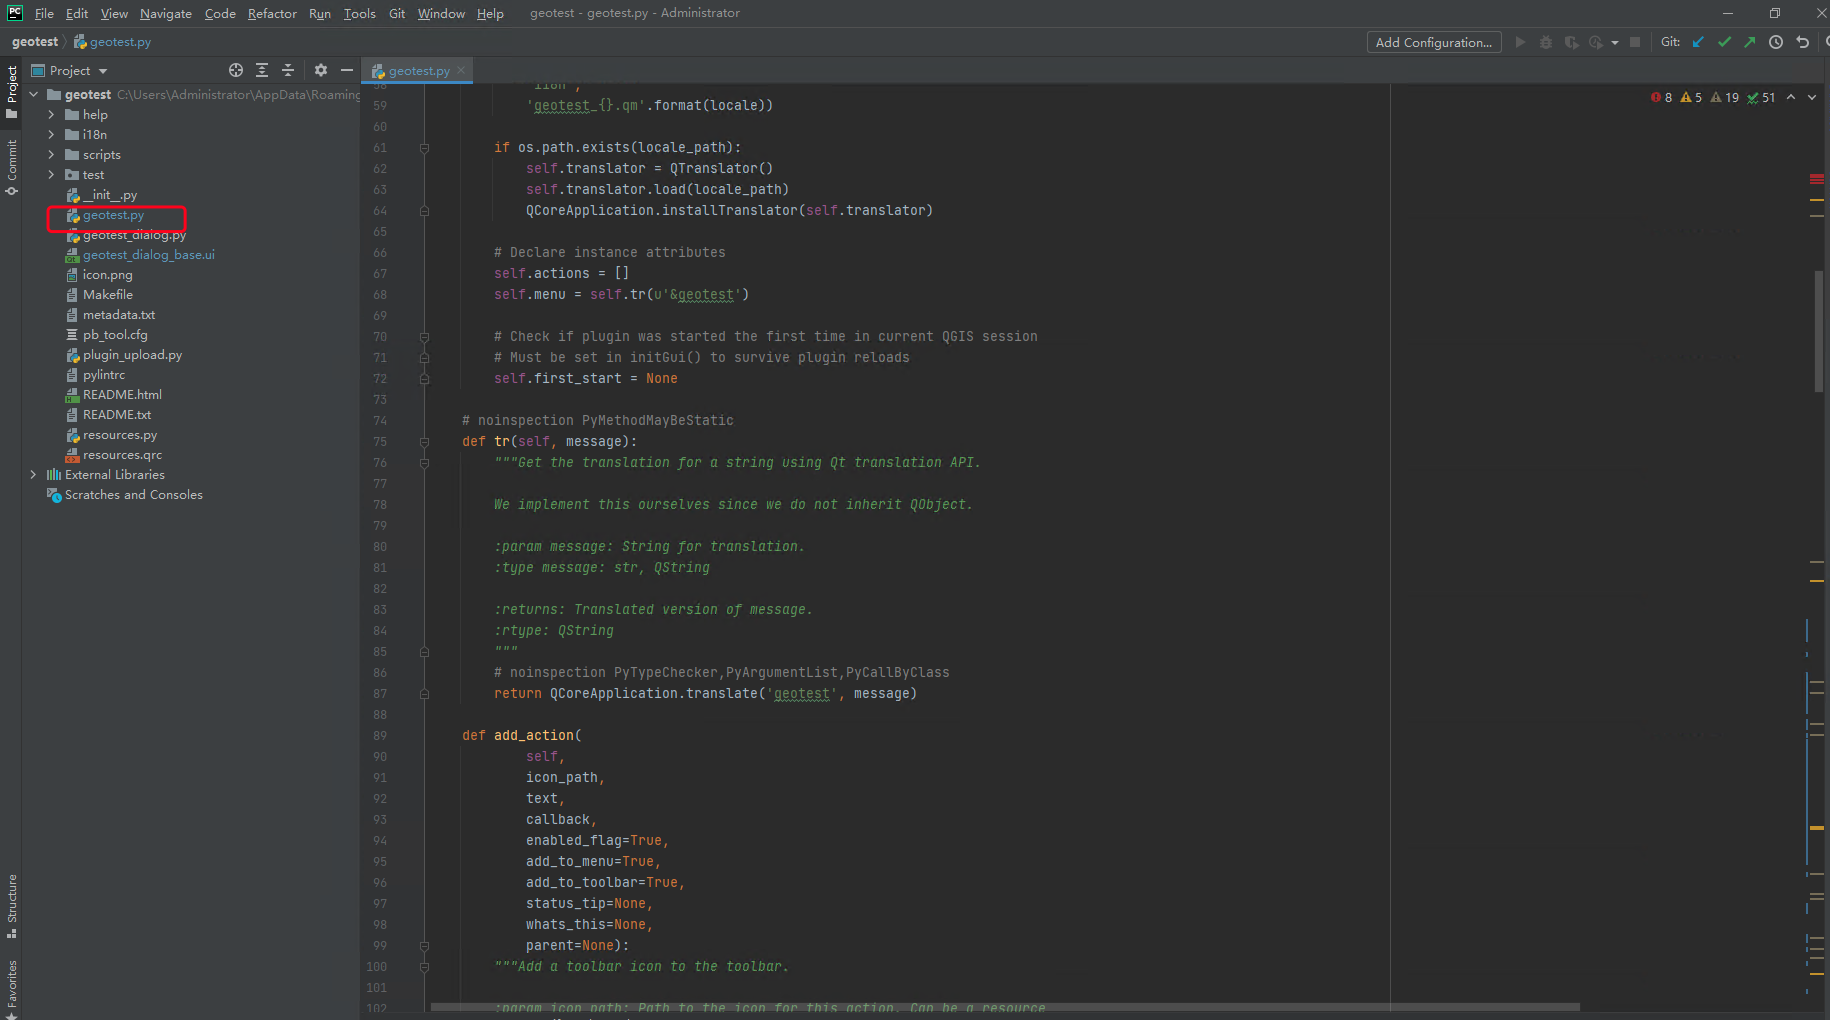
Task: Click the Git Commit checkmark icon
Action: click(1724, 42)
